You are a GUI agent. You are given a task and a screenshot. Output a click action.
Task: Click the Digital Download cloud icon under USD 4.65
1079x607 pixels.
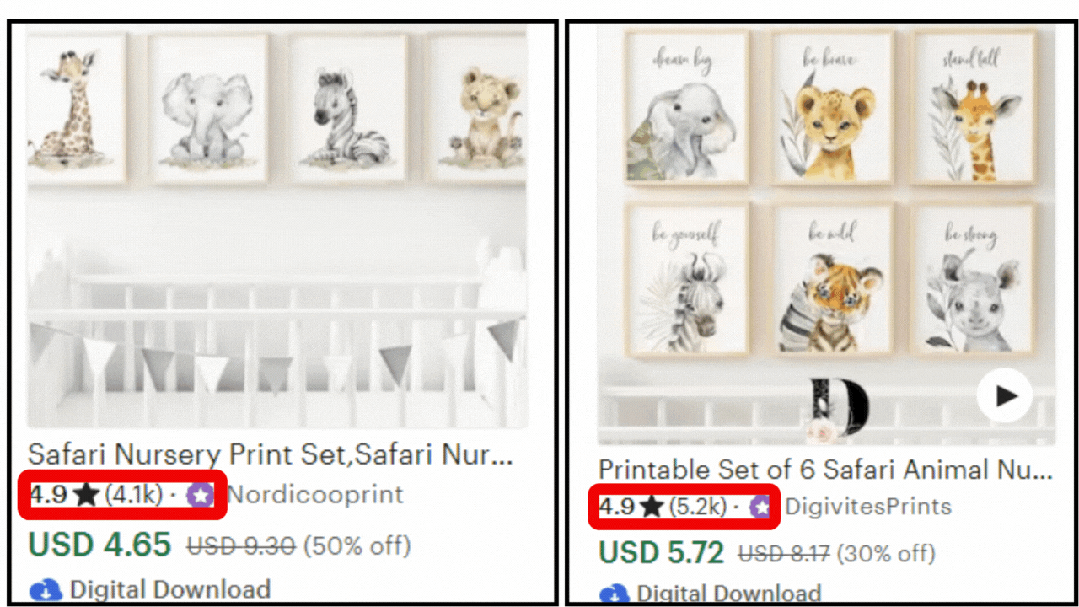pyautogui.click(x=45, y=590)
